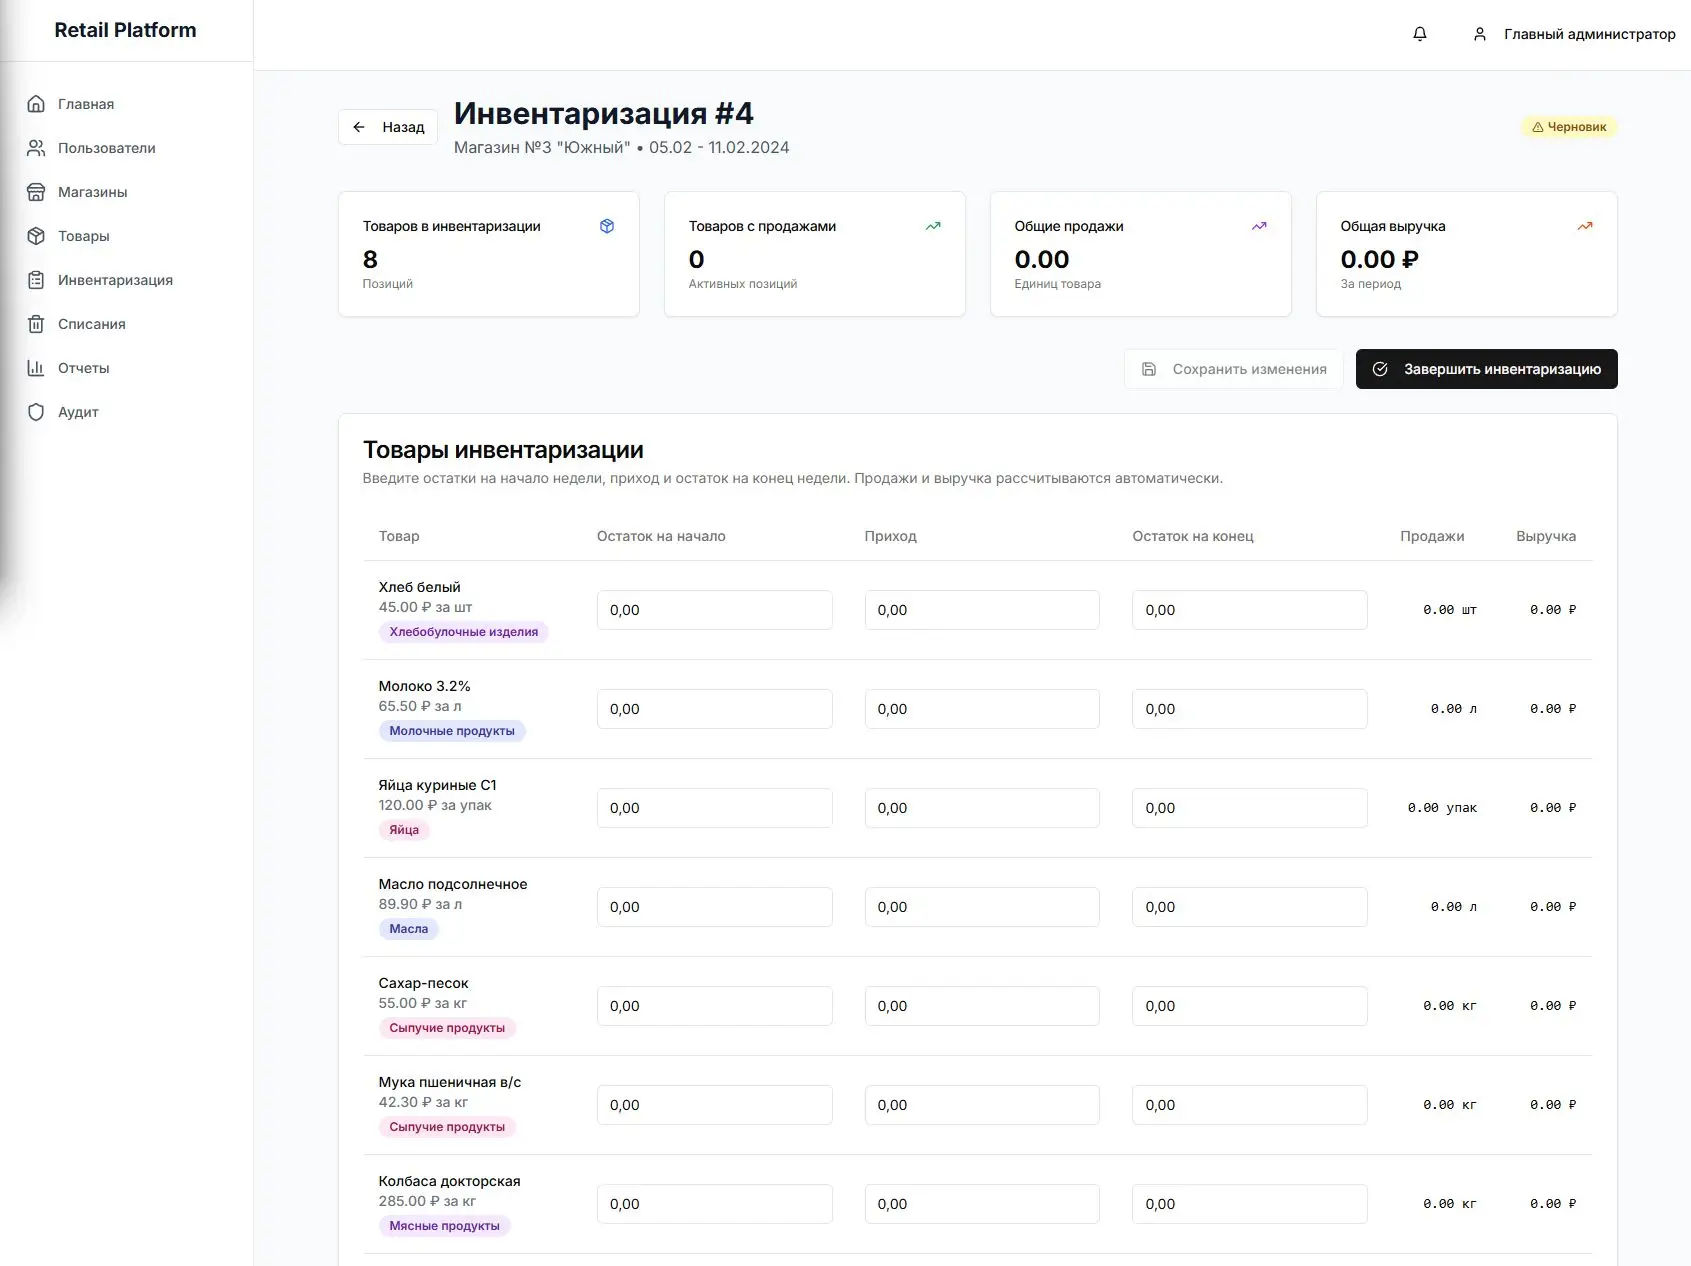
Task: Click the Назад back button
Action: pos(387,127)
